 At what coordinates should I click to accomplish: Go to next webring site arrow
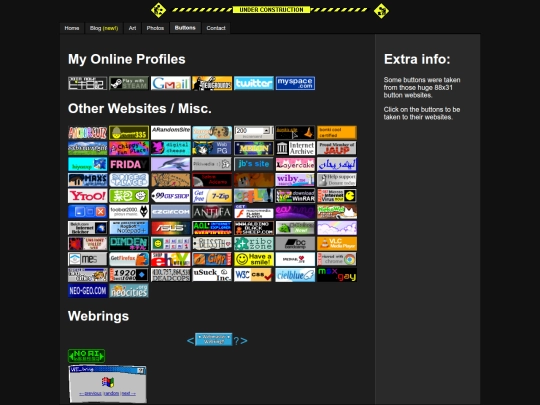click(x=244, y=341)
